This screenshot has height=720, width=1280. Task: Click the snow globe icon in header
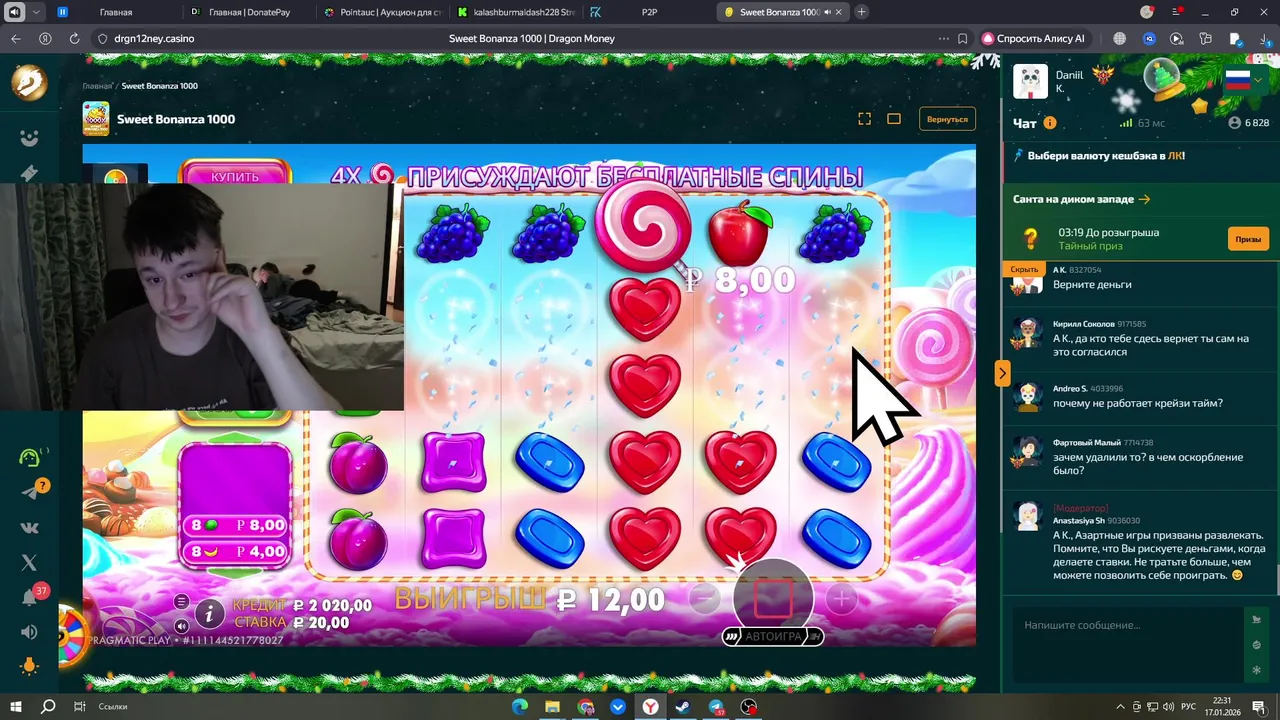tap(1163, 79)
